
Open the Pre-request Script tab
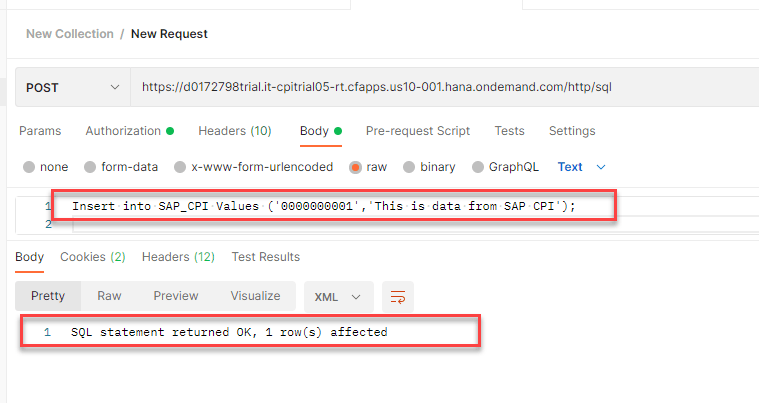coord(418,131)
